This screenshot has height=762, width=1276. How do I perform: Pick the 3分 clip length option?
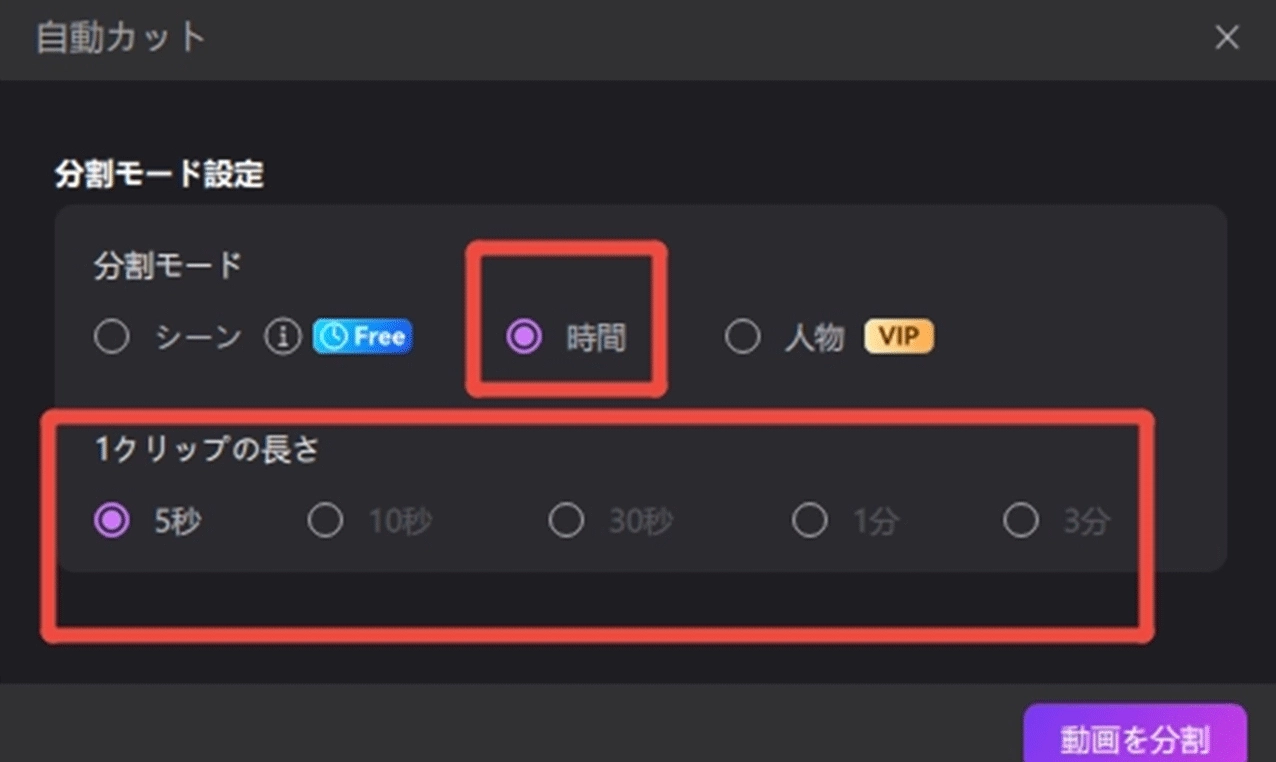pos(1022,520)
